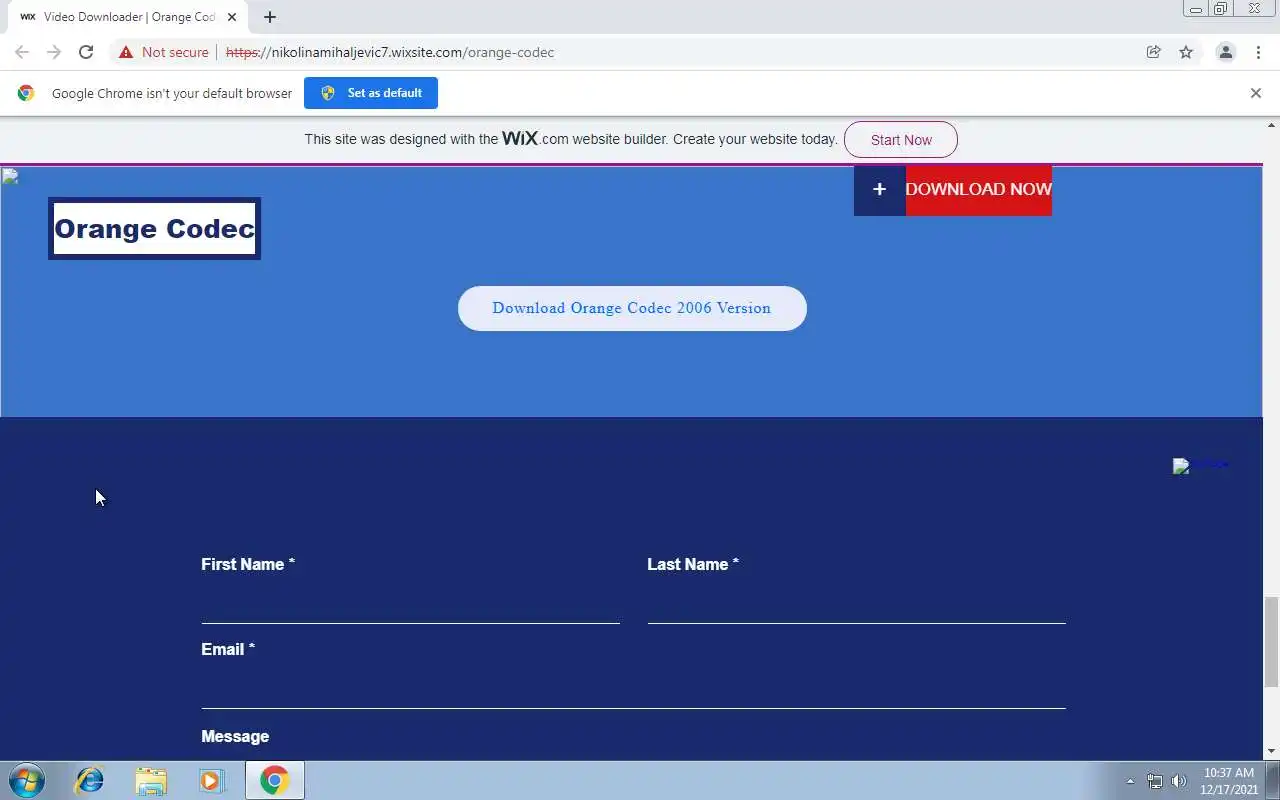Click the address bar URL

pos(390,52)
